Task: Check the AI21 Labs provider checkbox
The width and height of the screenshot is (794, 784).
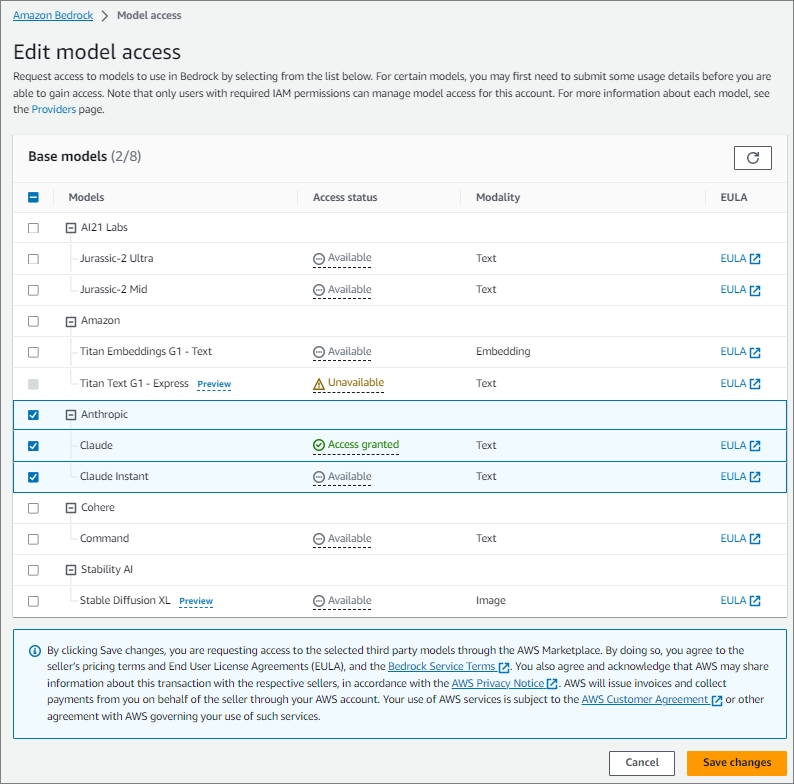Action: point(33,228)
